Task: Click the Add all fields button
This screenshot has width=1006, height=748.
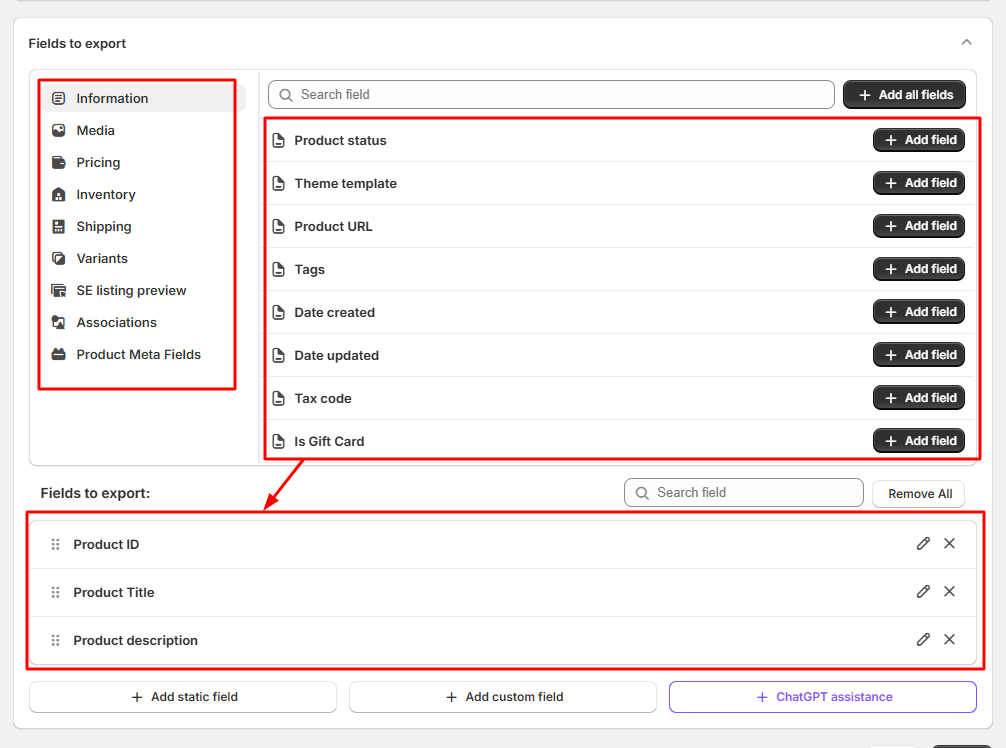Action: tap(904, 95)
